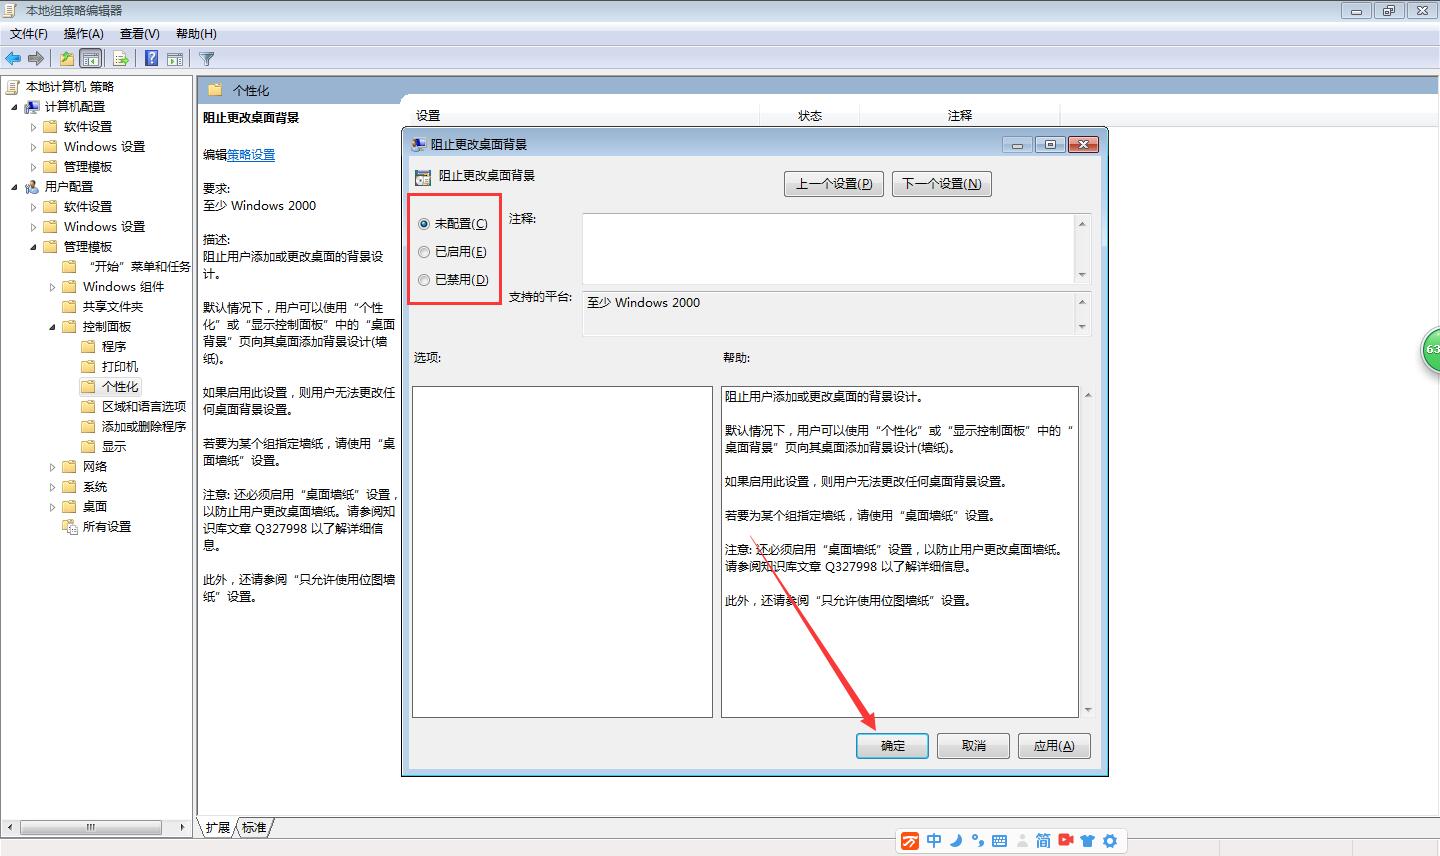The height and width of the screenshot is (856, 1440).
Task: Open the 操作(A) menu
Action: pos(83,34)
